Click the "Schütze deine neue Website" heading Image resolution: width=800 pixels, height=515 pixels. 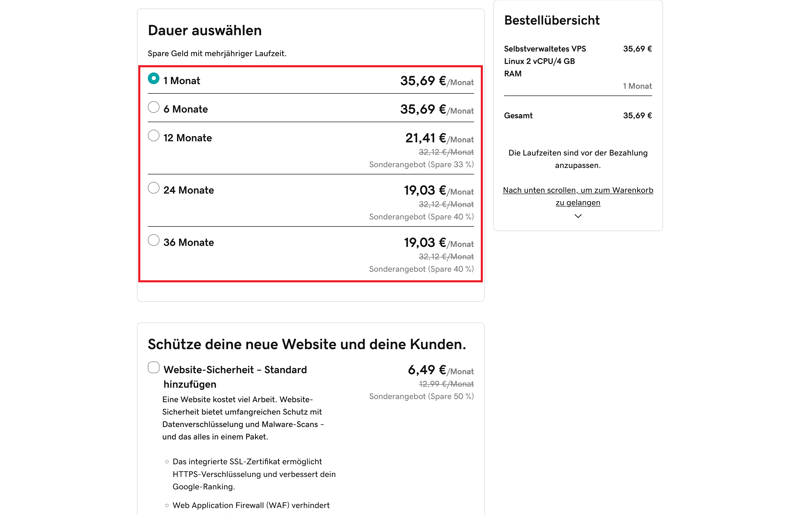[307, 344]
